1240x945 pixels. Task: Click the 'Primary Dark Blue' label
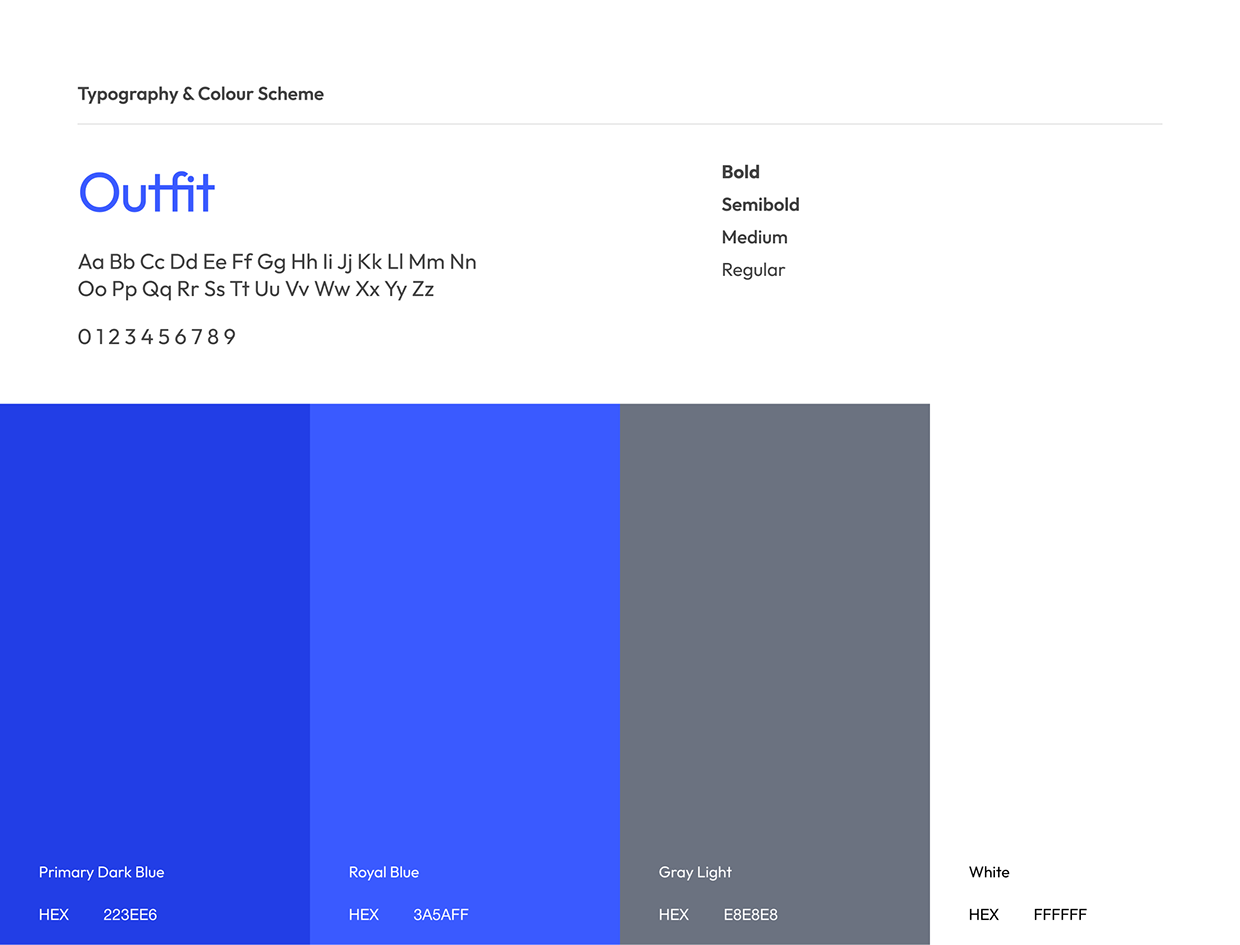pos(102,872)
